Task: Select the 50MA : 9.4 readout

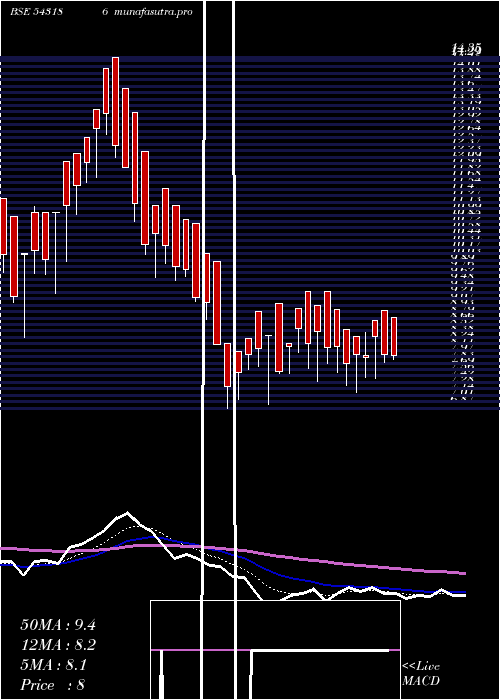Action: pos(58,625)
